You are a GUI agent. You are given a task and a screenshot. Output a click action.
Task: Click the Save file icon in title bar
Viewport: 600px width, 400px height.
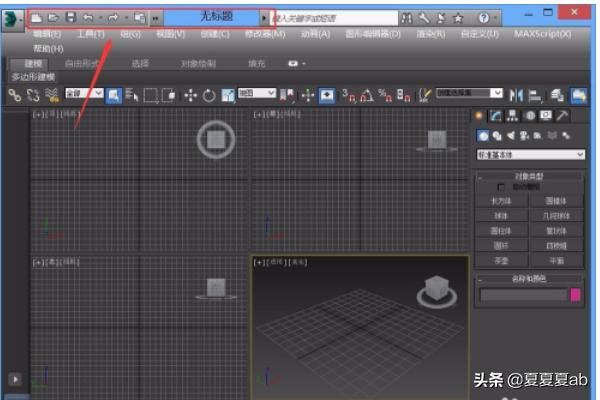tap(70, 18)
